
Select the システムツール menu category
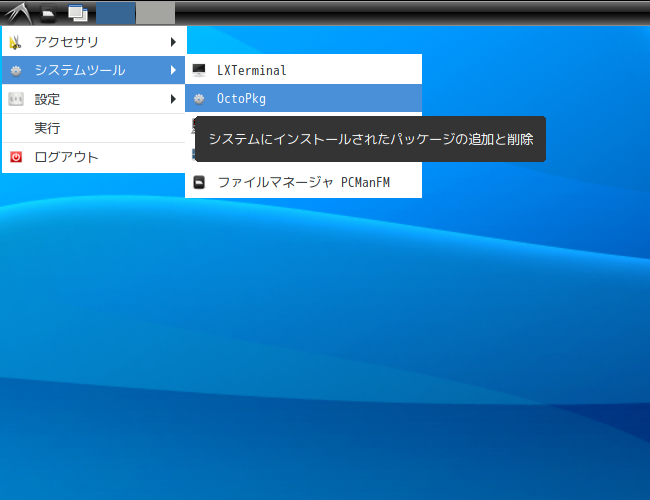click(94, 70)
